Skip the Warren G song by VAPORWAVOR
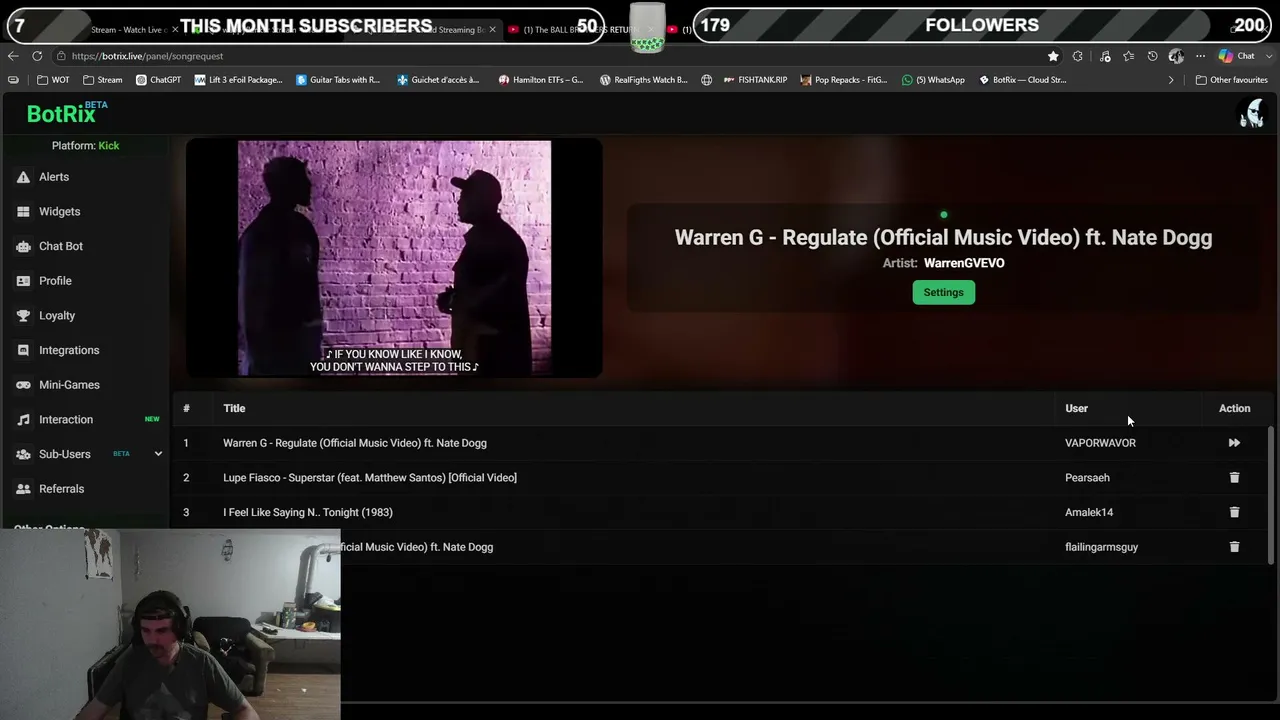 [1234, 443]
